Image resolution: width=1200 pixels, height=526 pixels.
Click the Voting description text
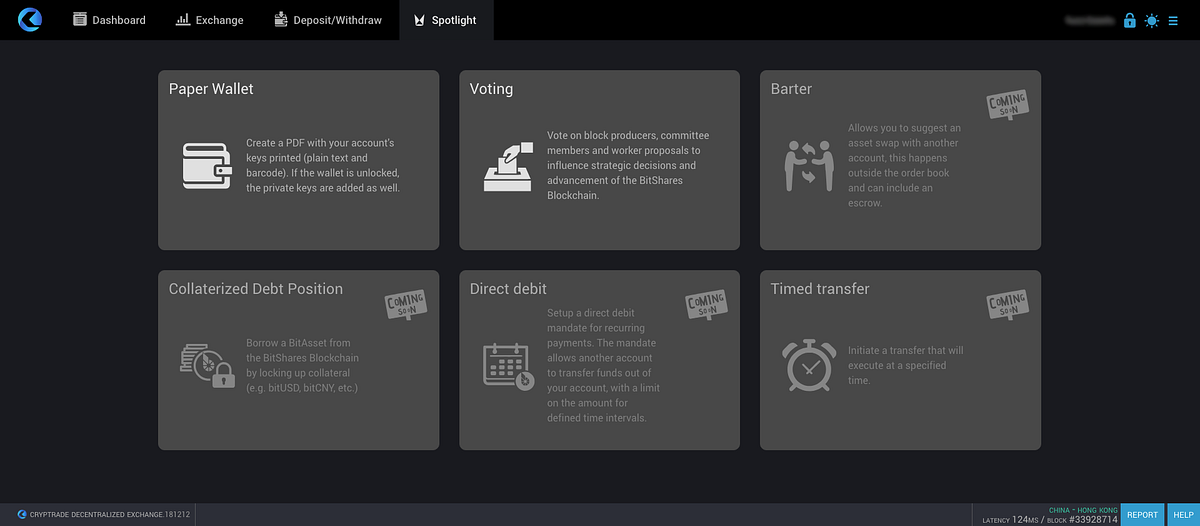[629, 165]
